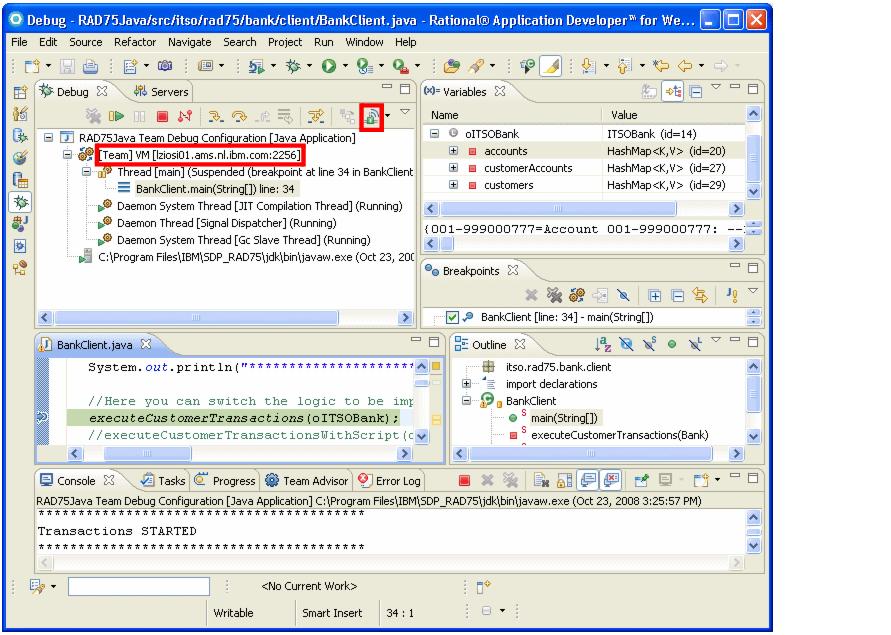Open the Debug launch dropdown arrow in main toolbar
891x635 pixels.
click(x=309, y=67)
